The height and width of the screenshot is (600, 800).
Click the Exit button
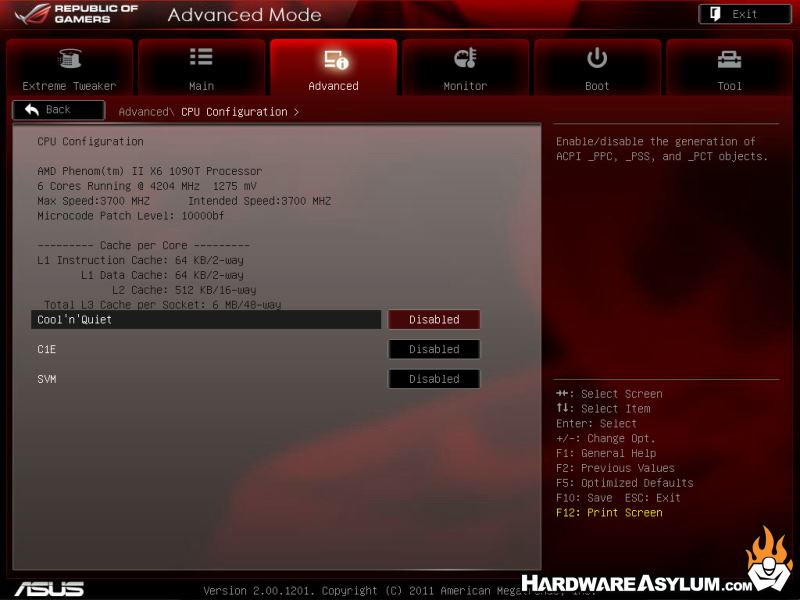[745, 14]
